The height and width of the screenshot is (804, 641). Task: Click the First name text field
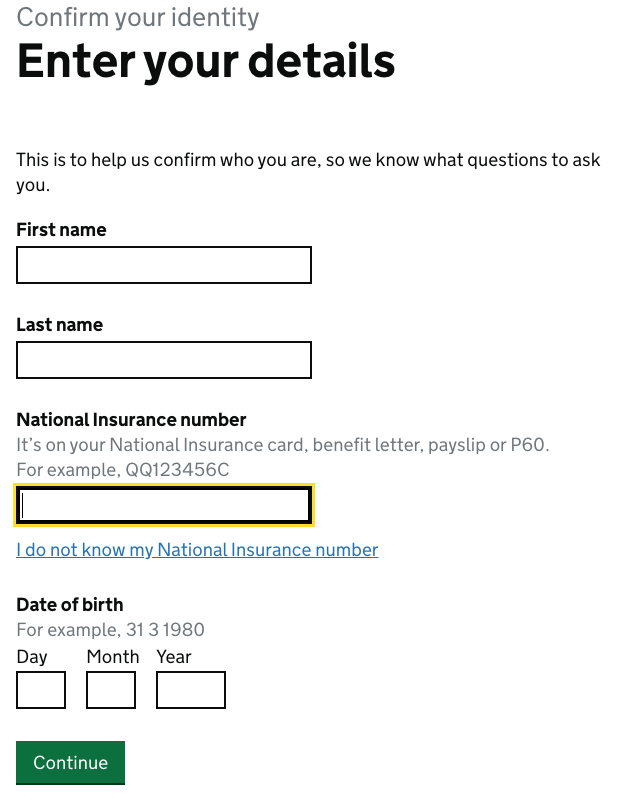tap(164, 265)
